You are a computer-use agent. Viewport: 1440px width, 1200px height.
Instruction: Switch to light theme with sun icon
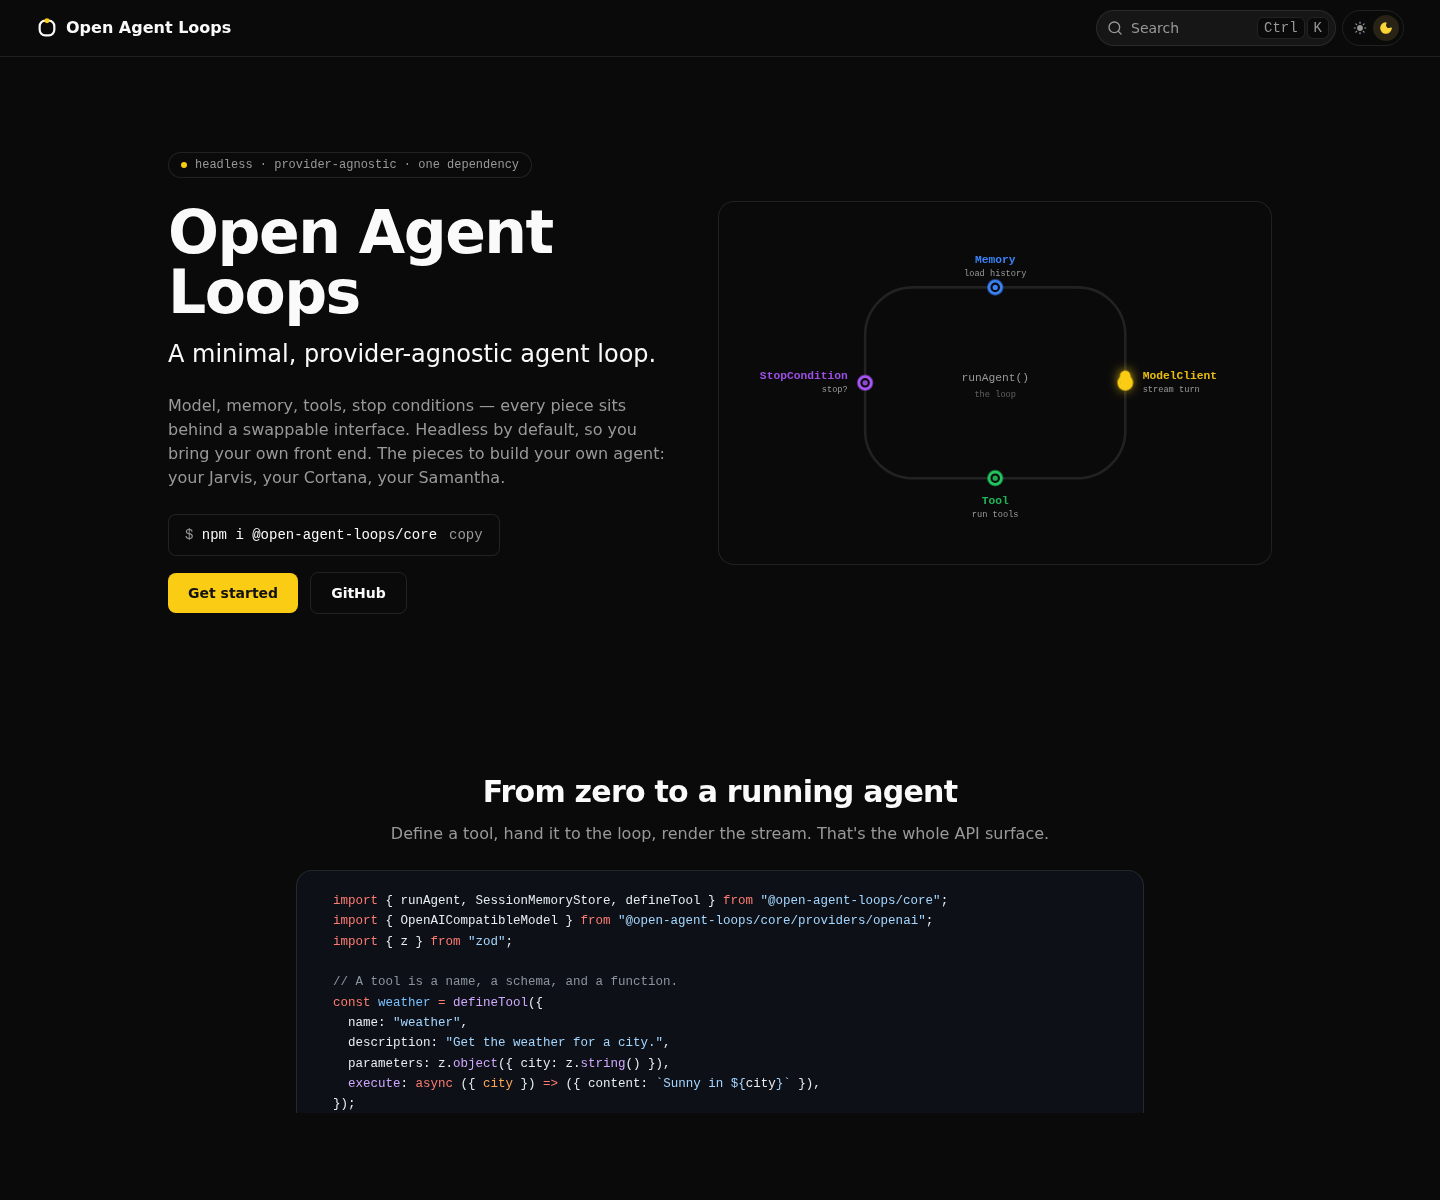click(1360, 28)
